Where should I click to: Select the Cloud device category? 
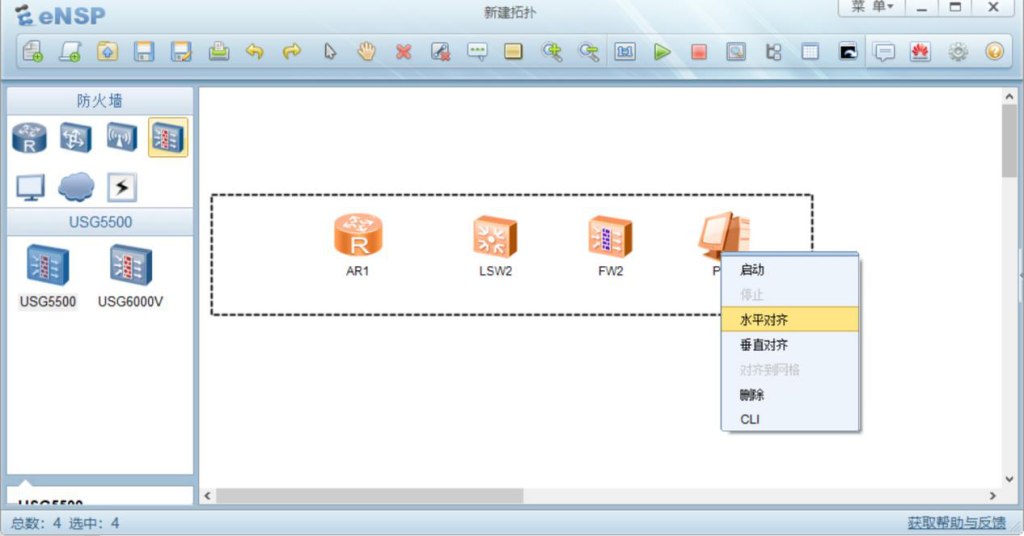click(76, 187)
